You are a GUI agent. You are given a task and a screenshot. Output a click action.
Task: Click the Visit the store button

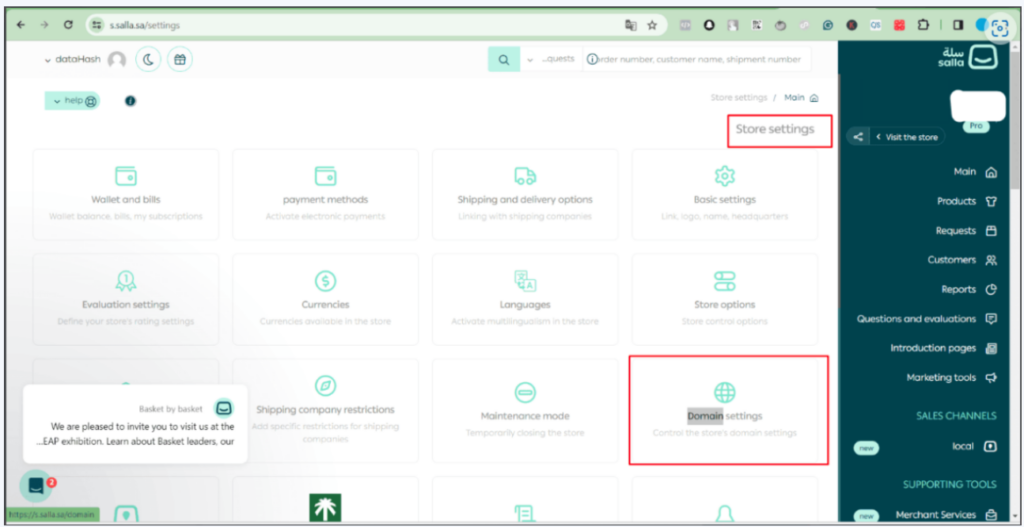pos(908,137)
